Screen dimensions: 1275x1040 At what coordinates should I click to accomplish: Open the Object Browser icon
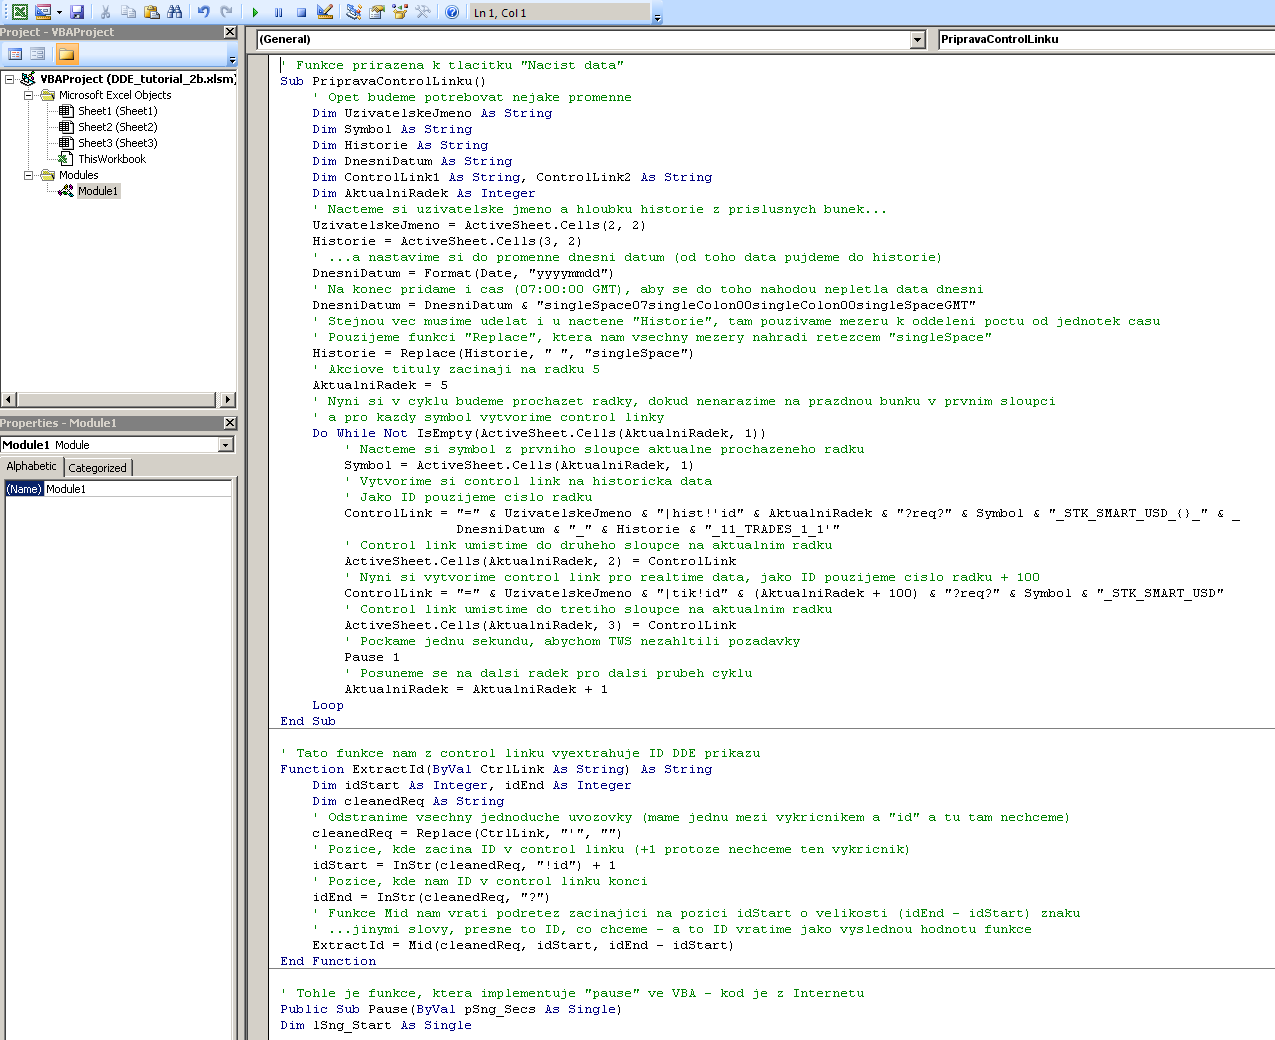click(x=400, y=12)
